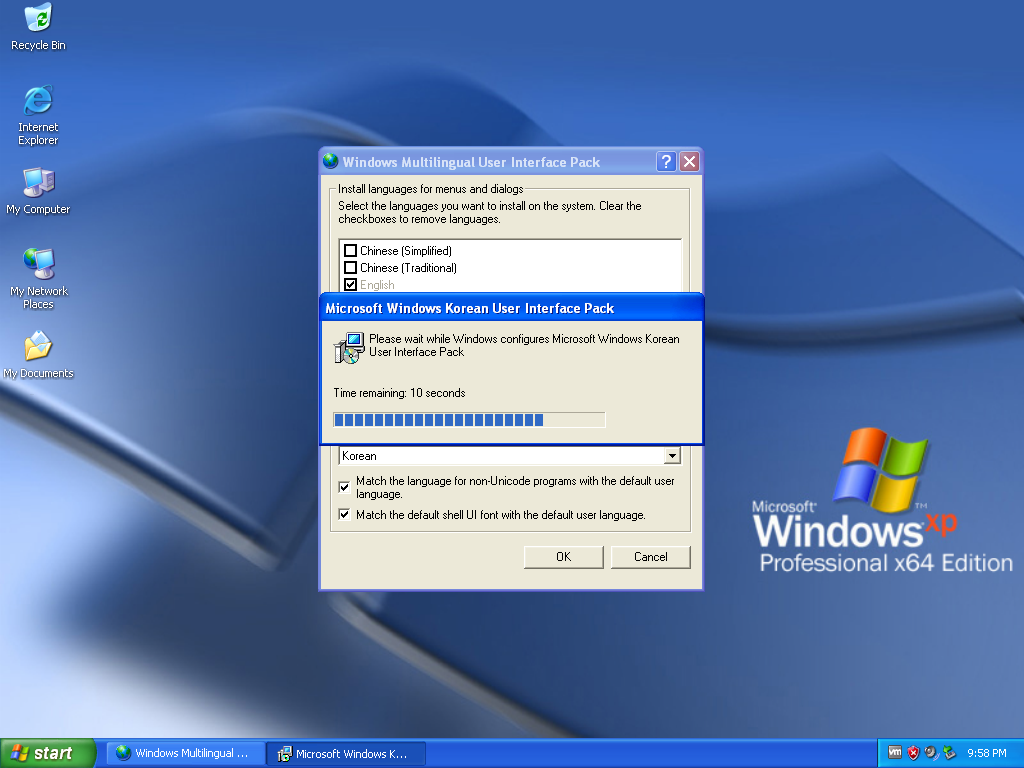Image resolution: width=1024 pixels, height=768 pixels.
Task: Click the installation progress bar
Action: (x=469, y=420)
